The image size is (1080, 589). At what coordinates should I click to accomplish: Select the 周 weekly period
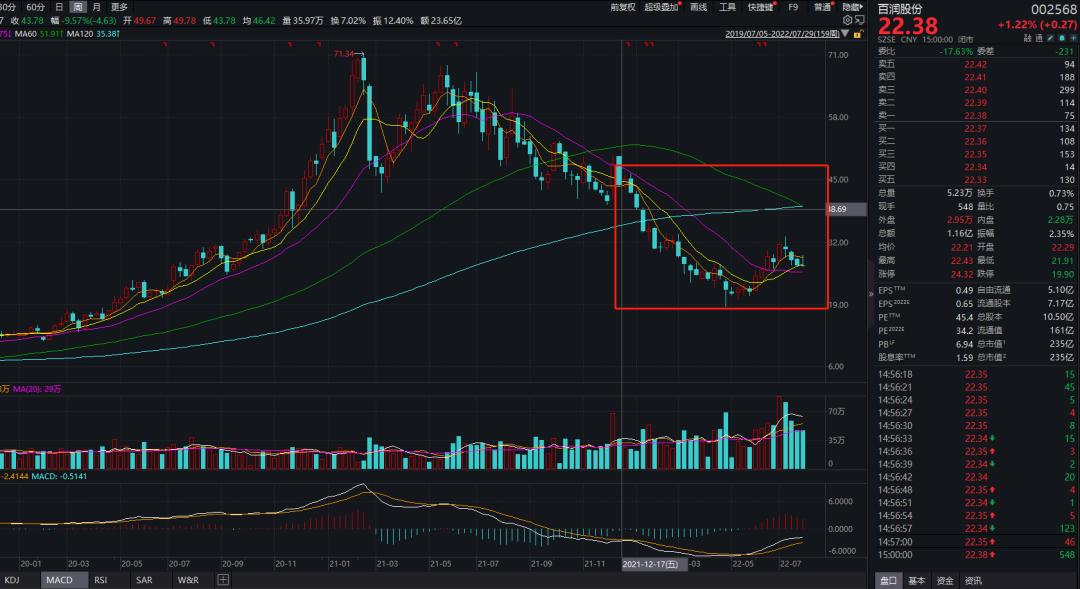pos(78,7)
